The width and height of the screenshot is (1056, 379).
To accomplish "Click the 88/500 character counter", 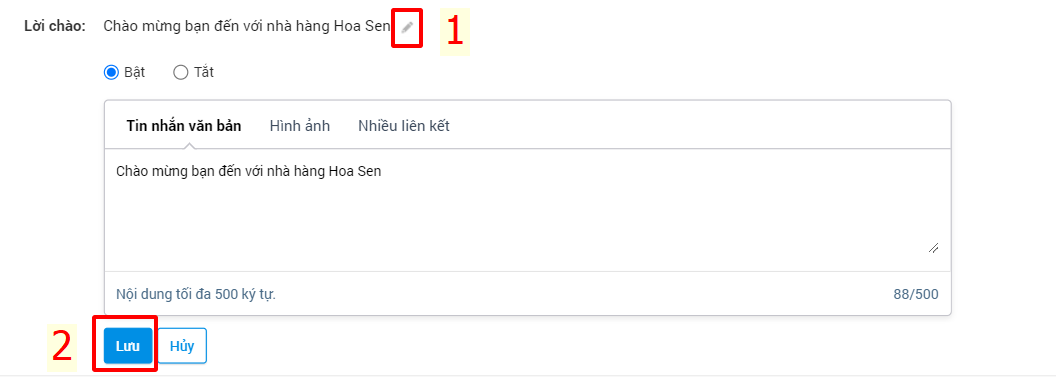I will pyautogui.click(x=916, y=294).
